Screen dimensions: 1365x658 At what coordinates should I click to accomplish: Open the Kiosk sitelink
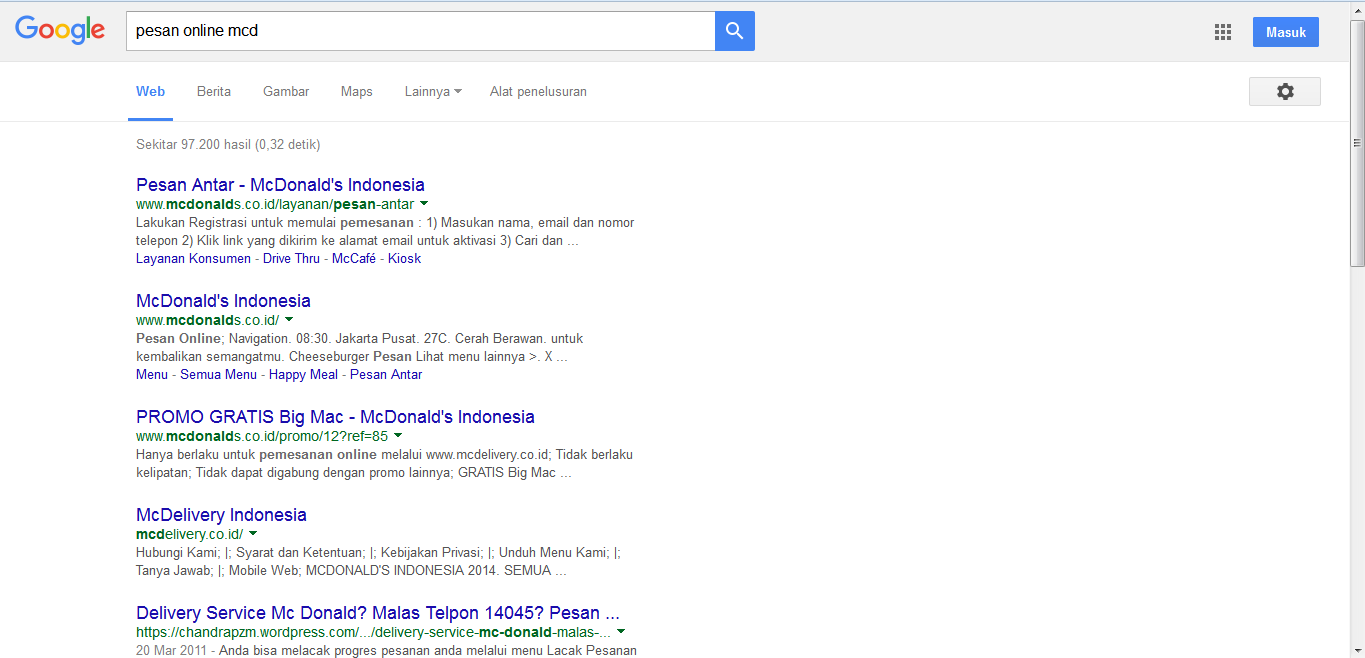click(x=405, y=259)
